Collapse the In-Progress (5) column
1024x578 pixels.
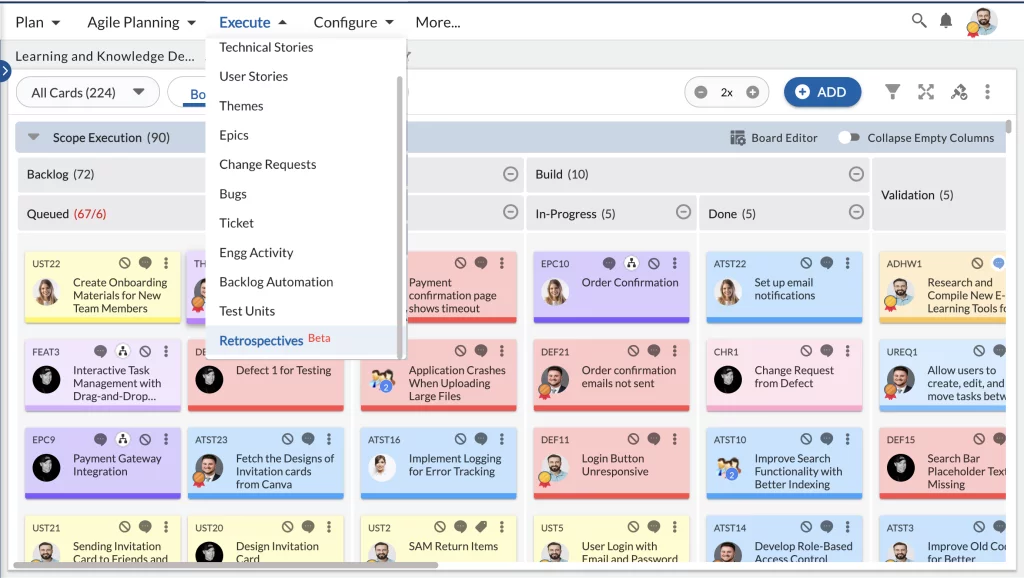coord(683,212)
